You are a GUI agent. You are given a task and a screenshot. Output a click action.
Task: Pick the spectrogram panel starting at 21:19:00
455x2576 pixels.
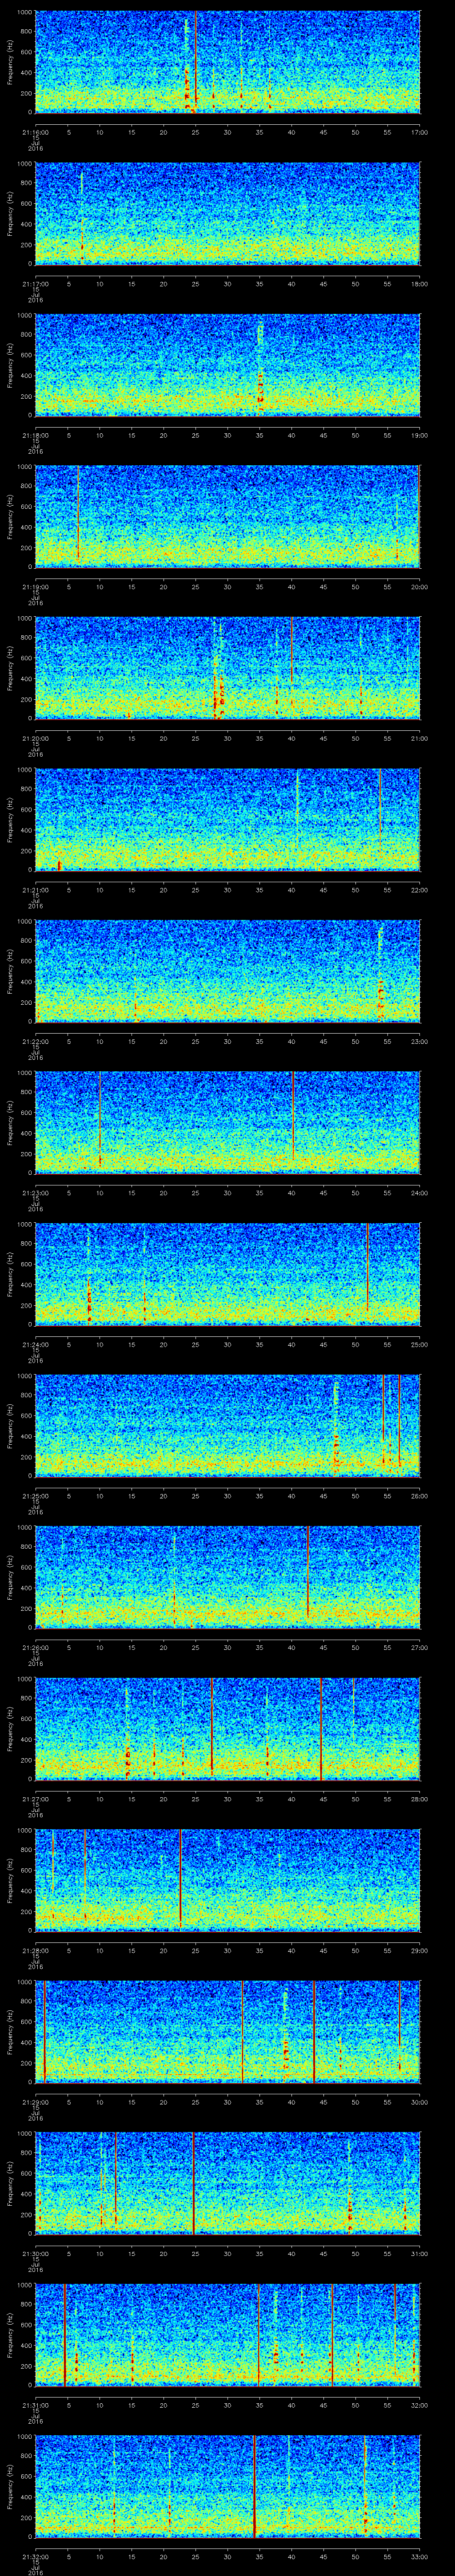pos(227,516)
